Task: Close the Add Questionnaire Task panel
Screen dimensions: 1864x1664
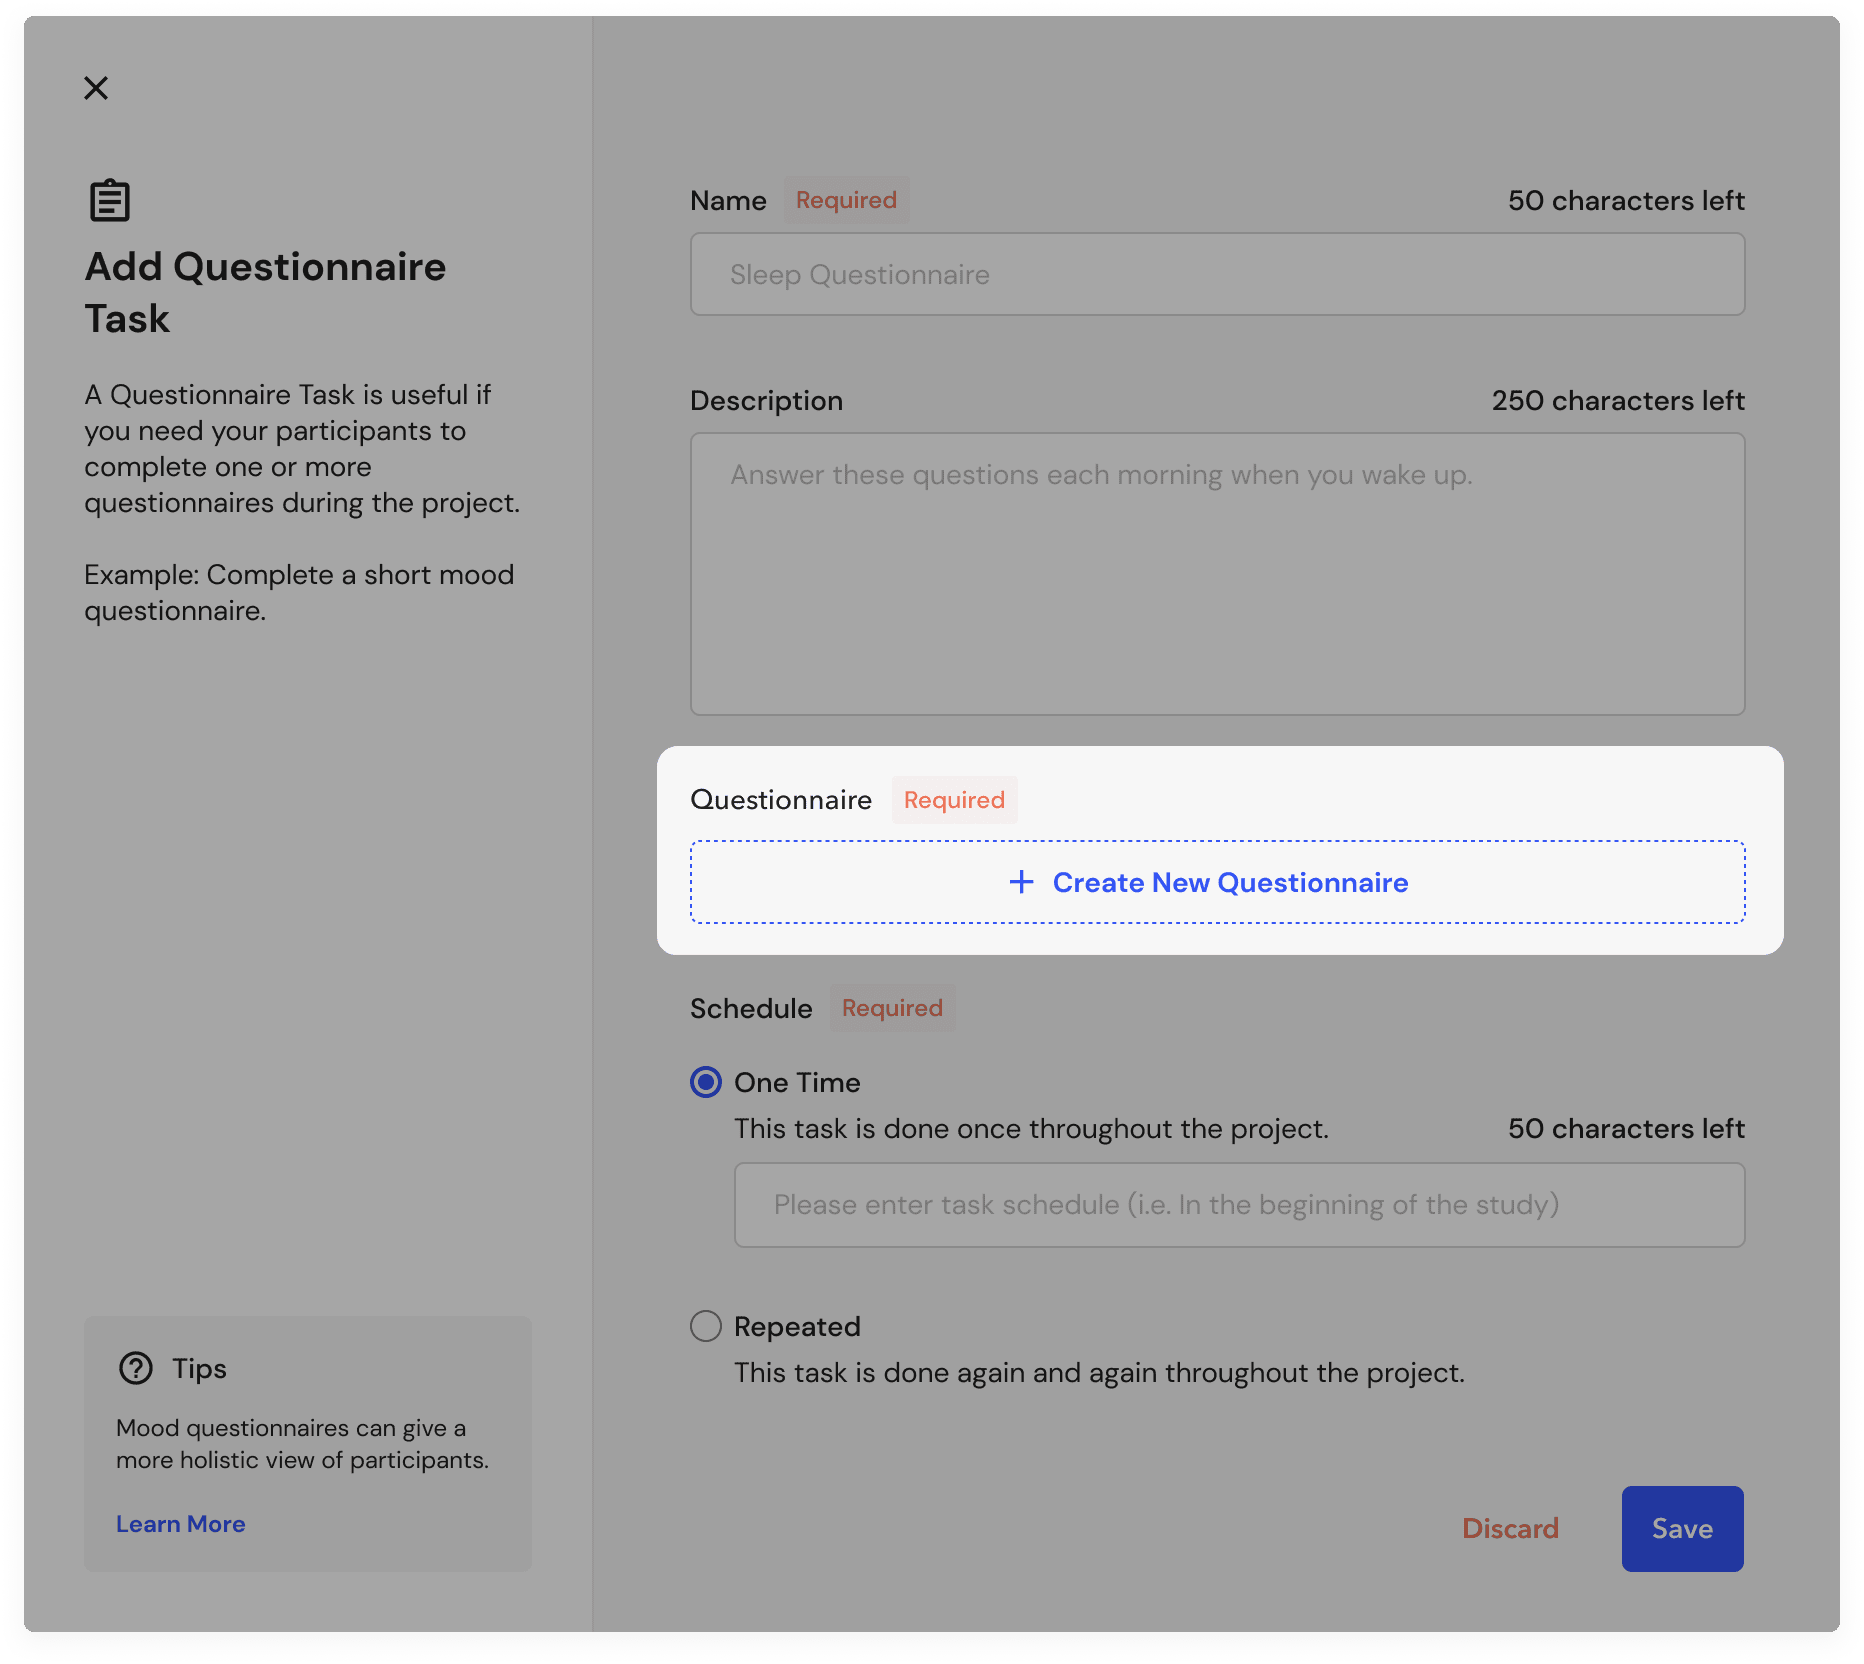Action: 96,88
